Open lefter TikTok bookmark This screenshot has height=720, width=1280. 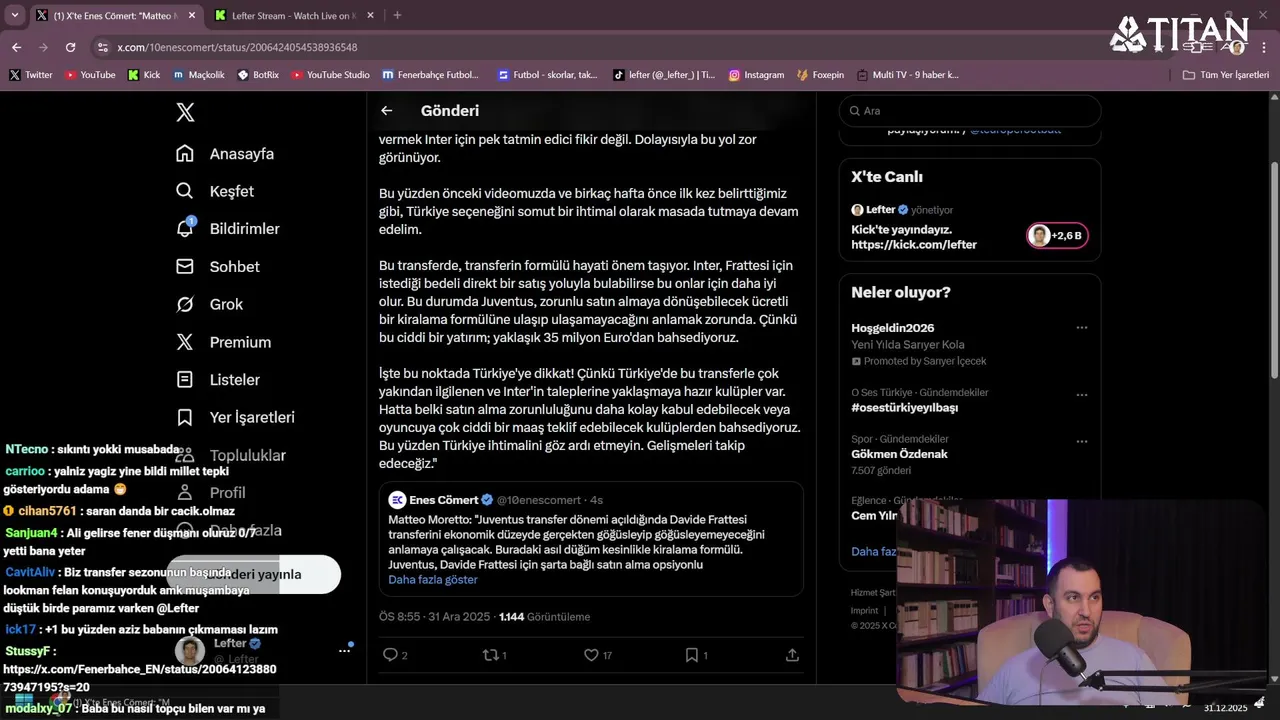coord(664,75)
